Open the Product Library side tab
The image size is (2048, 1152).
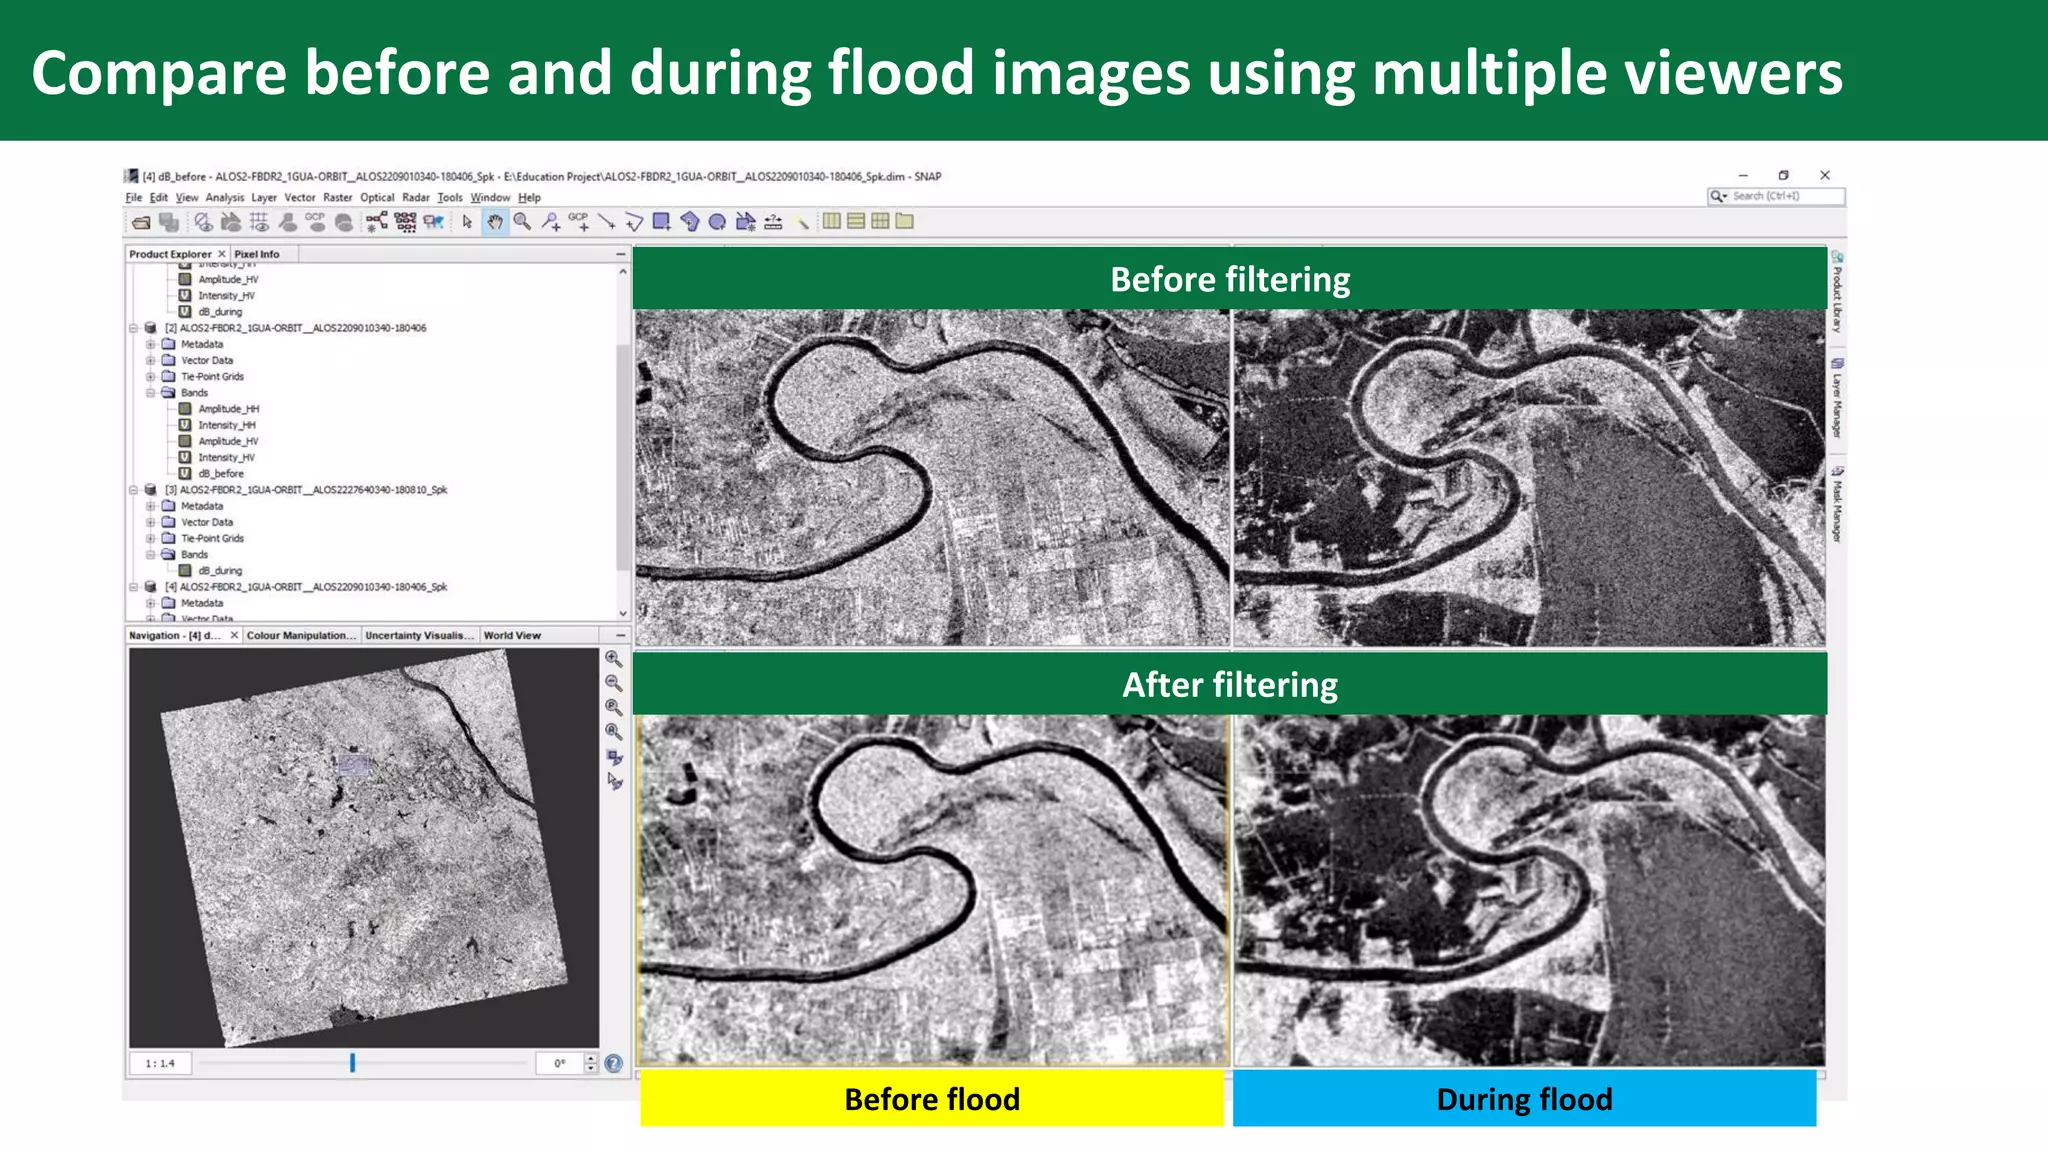(1837, 292)
